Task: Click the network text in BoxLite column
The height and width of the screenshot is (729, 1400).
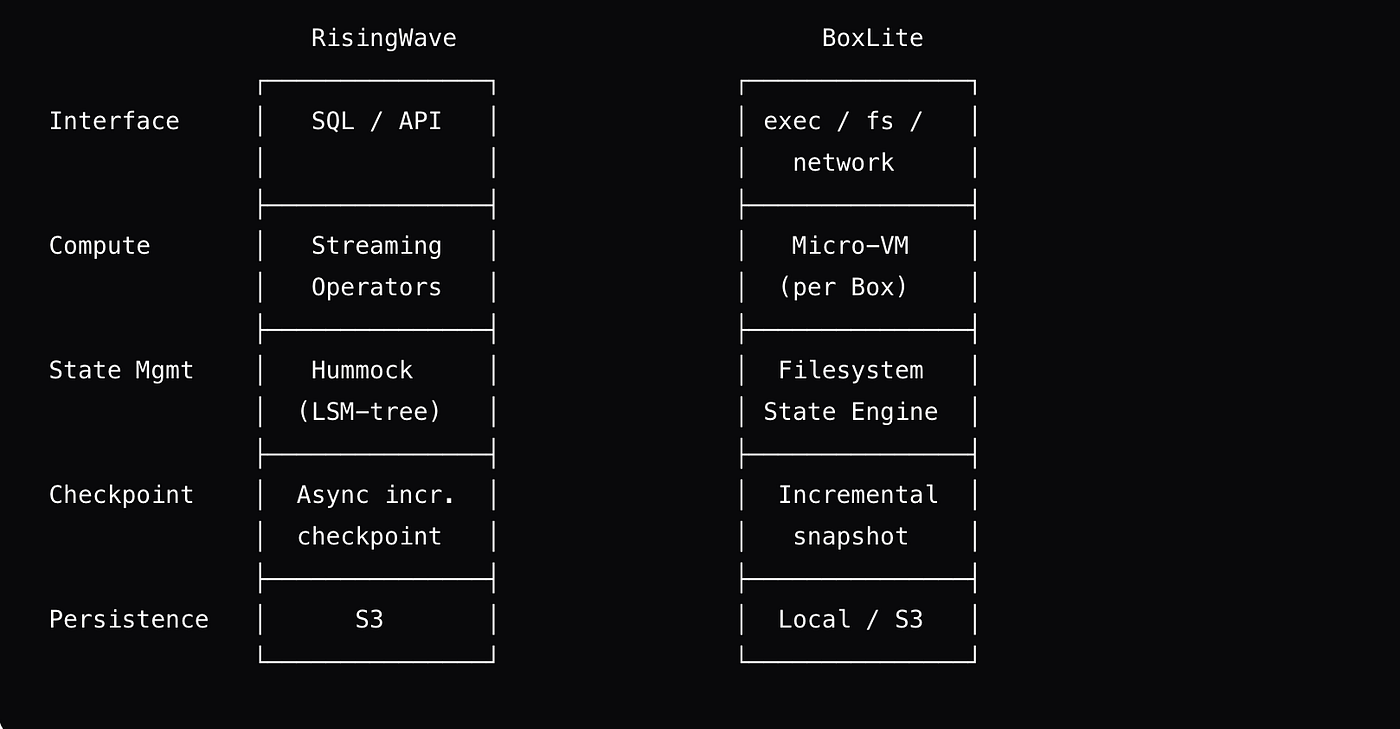Action: (843, 162)
